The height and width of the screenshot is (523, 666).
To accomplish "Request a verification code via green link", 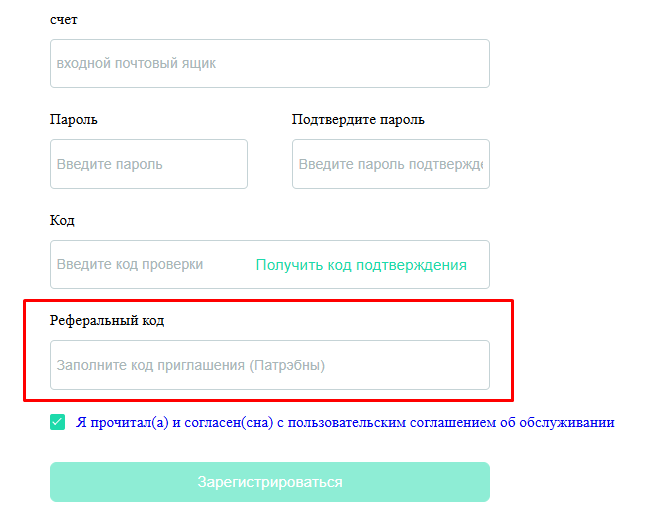I will (x=361, y=265).
